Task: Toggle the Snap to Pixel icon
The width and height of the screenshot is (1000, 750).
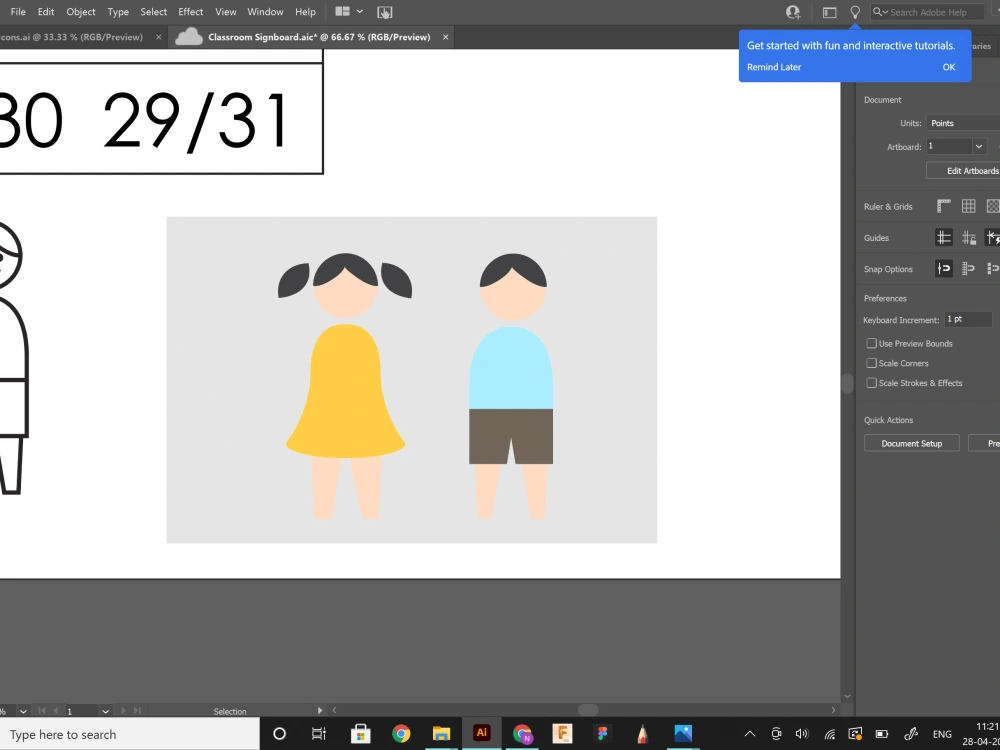Action: click(992, 268)
